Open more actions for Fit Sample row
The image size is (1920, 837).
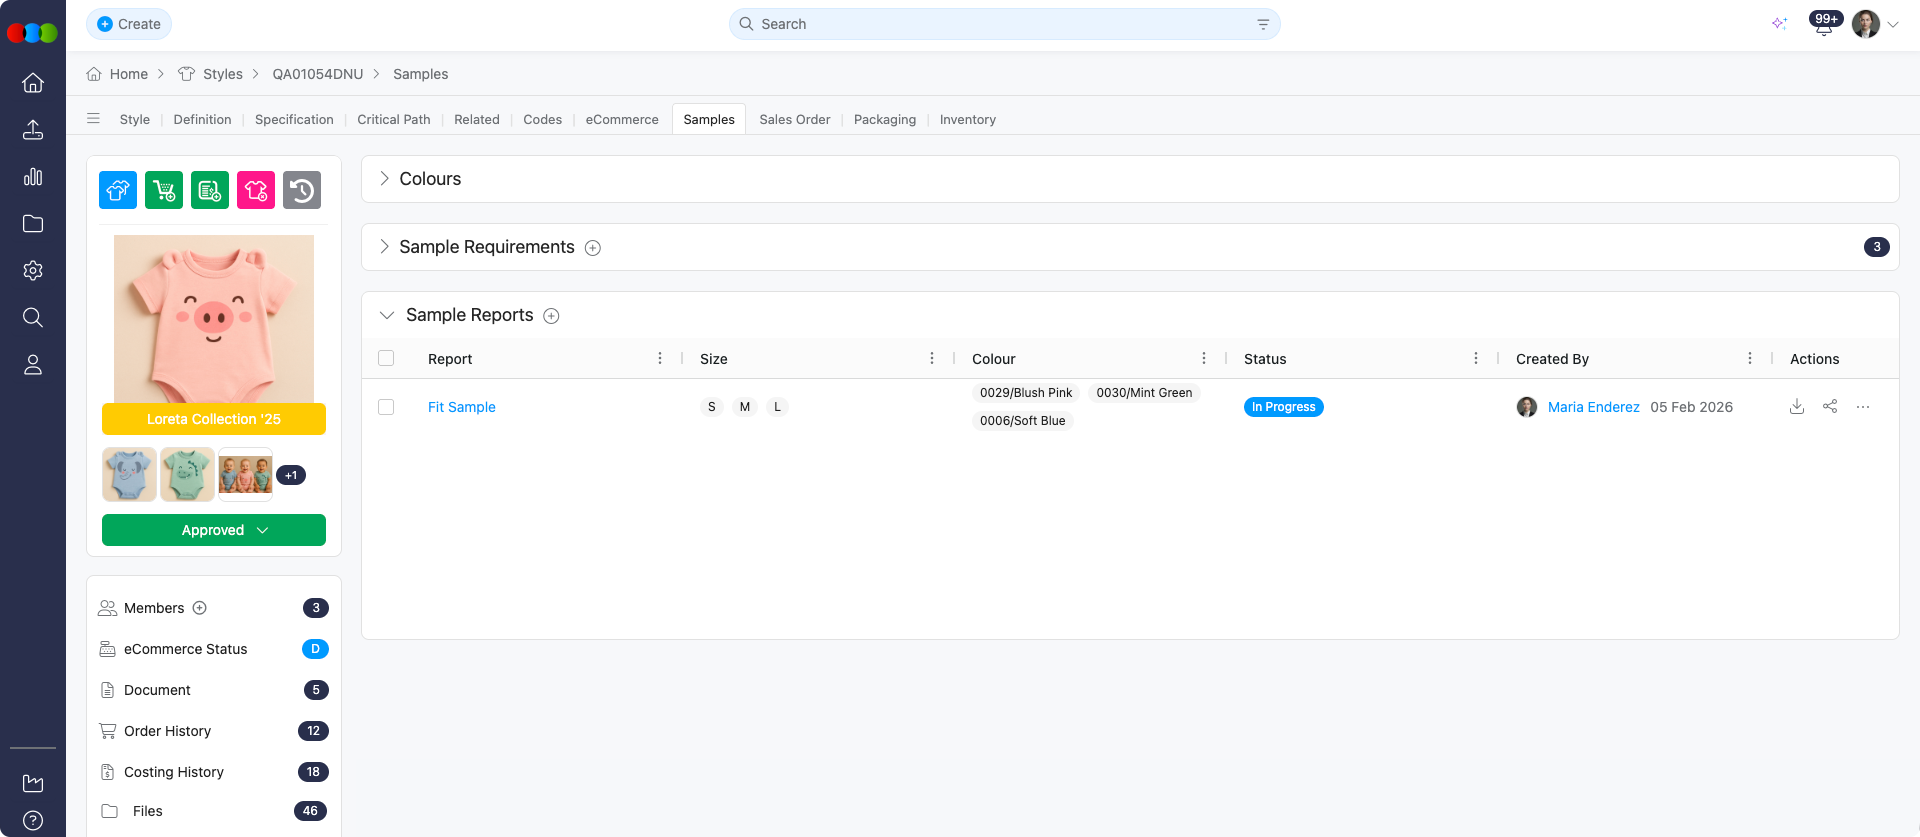[1863, 407]
